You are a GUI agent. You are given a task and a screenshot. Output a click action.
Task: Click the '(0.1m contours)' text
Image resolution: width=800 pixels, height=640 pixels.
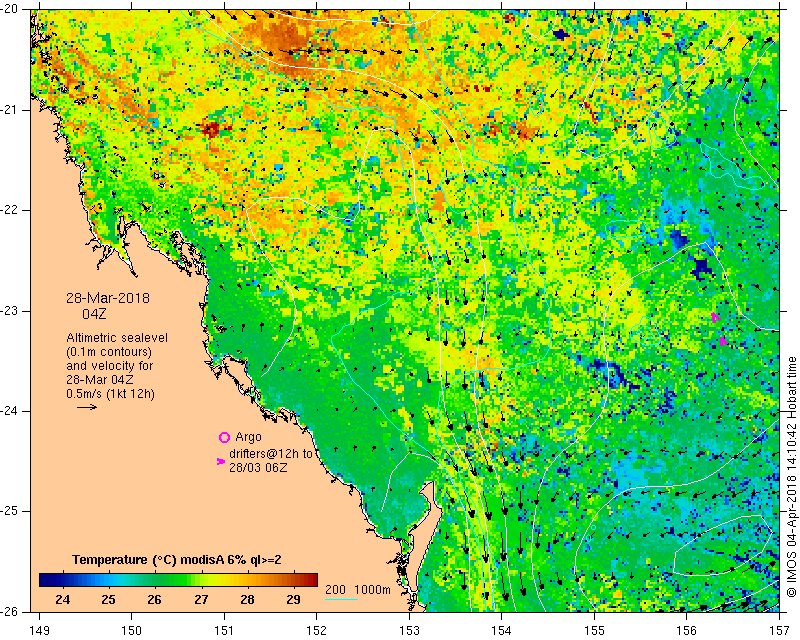[x=109, y=352]
